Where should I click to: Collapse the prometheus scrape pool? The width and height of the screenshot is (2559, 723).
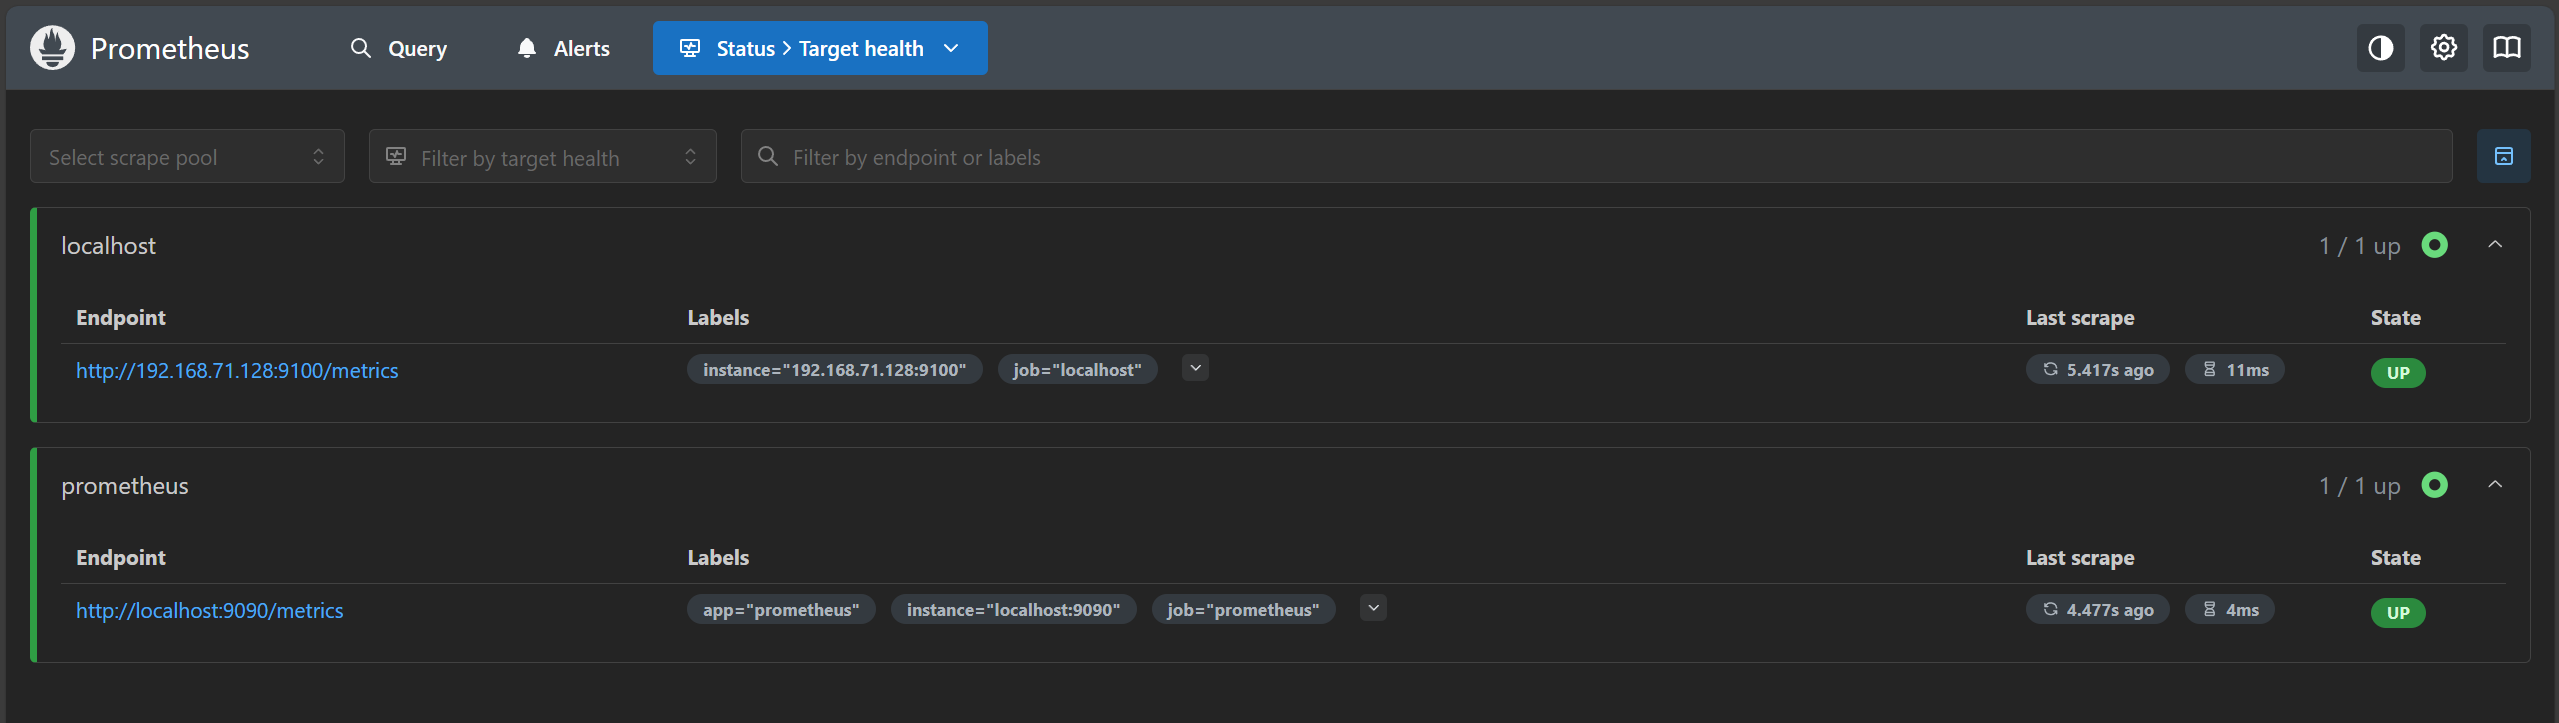(x=2495, y=485)
